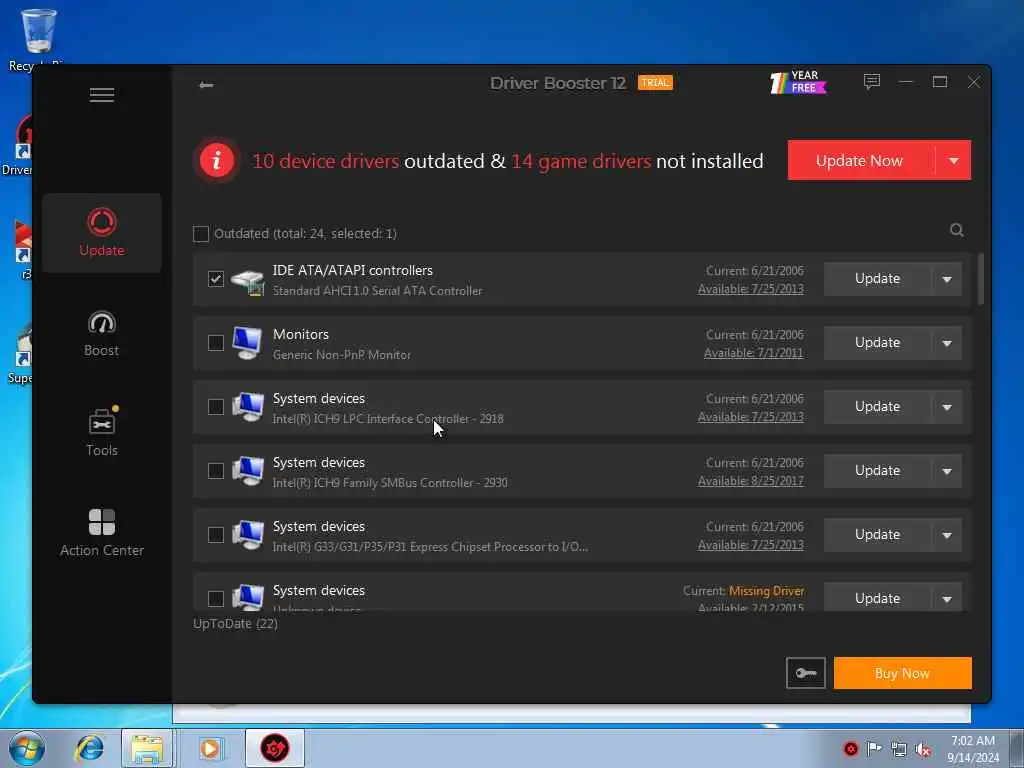The image size is (1024, 768).
Task: Click the Monitors device icon
Action: tap(248, 343)
